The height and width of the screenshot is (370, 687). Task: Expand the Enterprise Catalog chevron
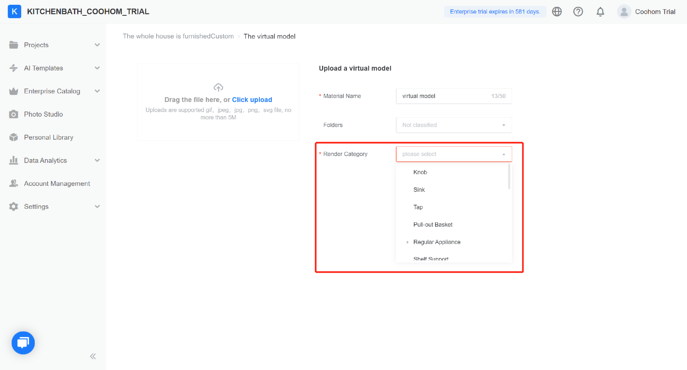(97, 91)
